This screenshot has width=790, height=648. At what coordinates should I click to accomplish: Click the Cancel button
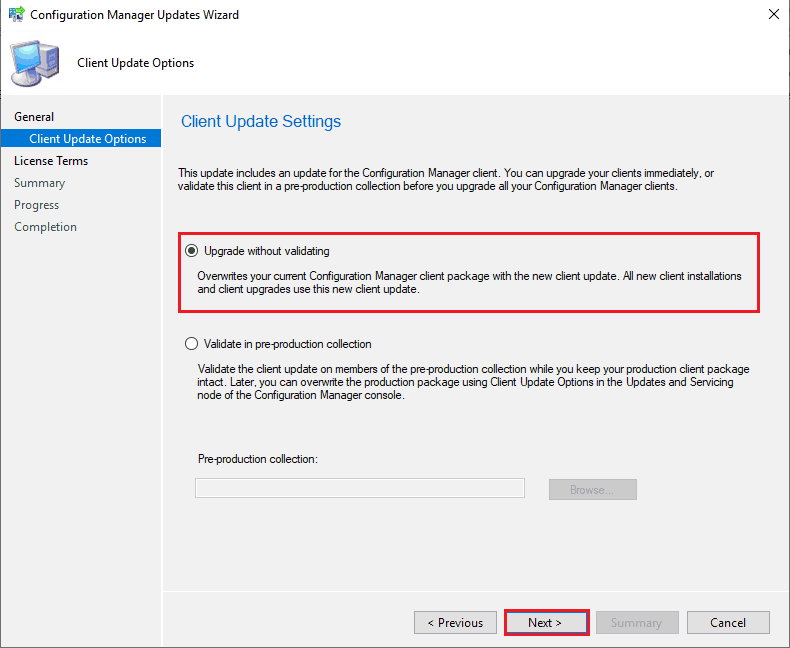point(728,623)
